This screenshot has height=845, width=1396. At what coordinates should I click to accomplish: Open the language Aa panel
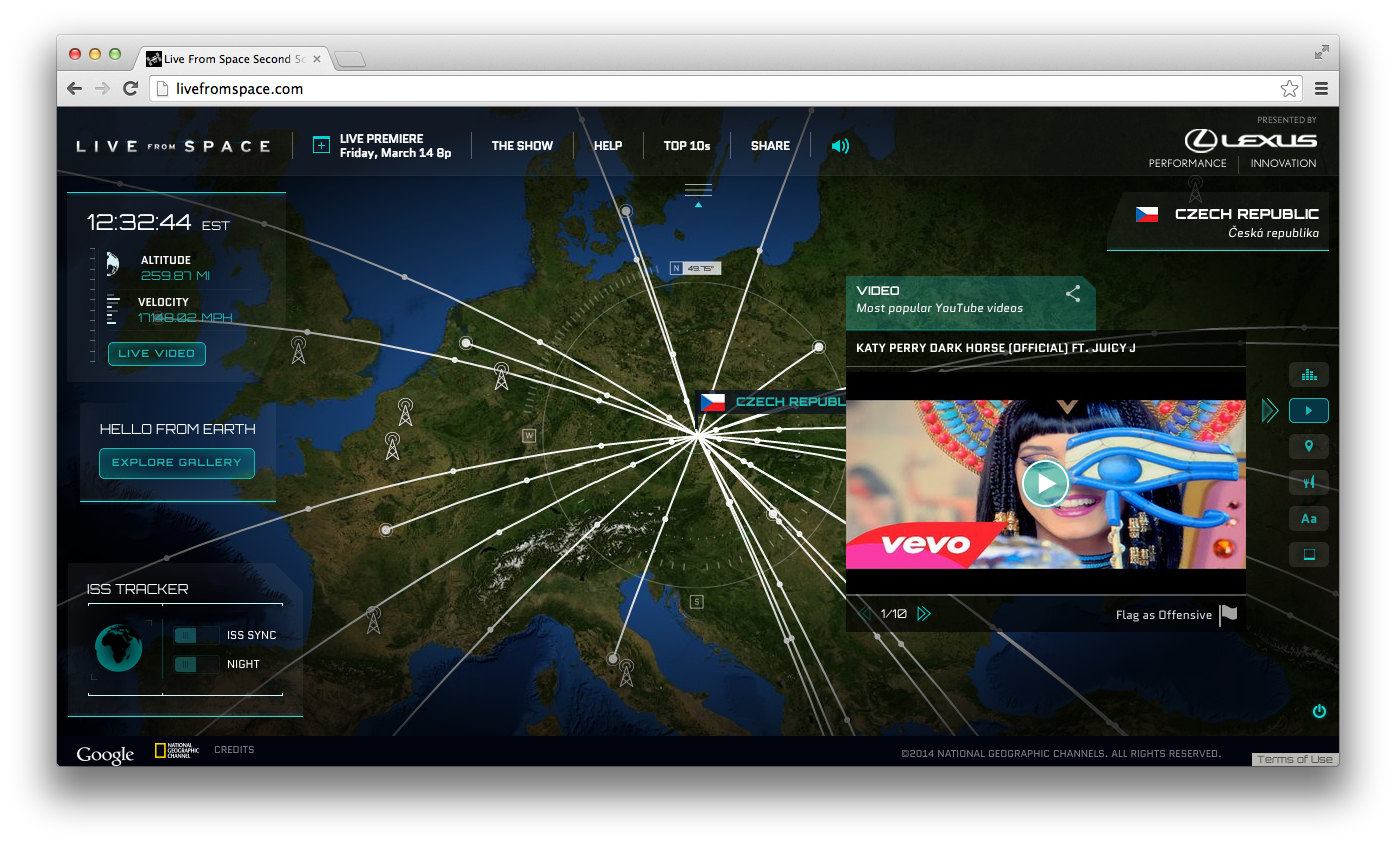[1309, 518]
